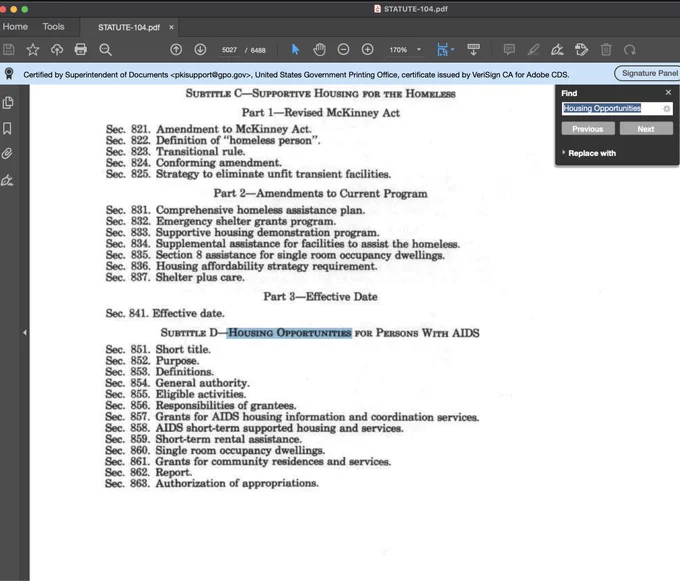Click the certificate ribbon badge icon
Viewport: 680px width, 581px height.
click(x=9, y=74)
